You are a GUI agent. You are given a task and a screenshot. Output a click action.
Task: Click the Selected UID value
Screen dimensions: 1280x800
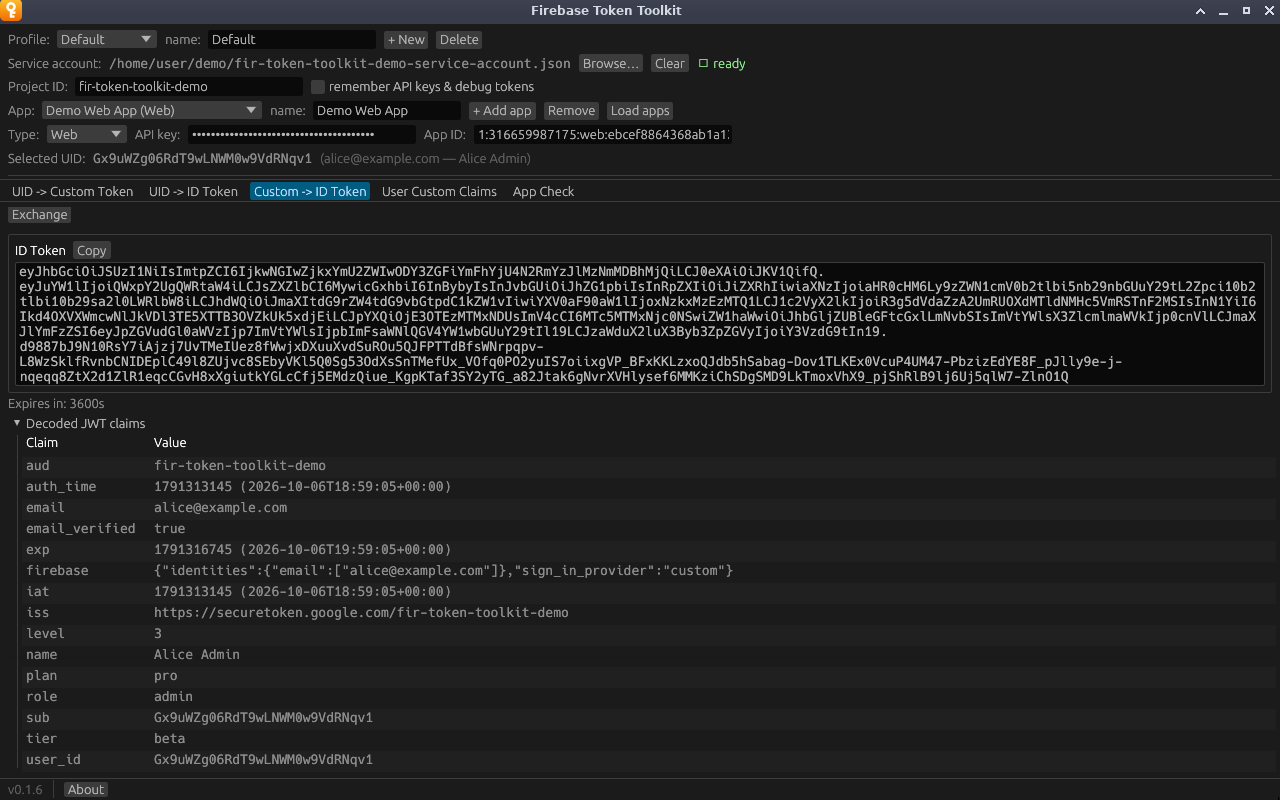tap(203, 159)
